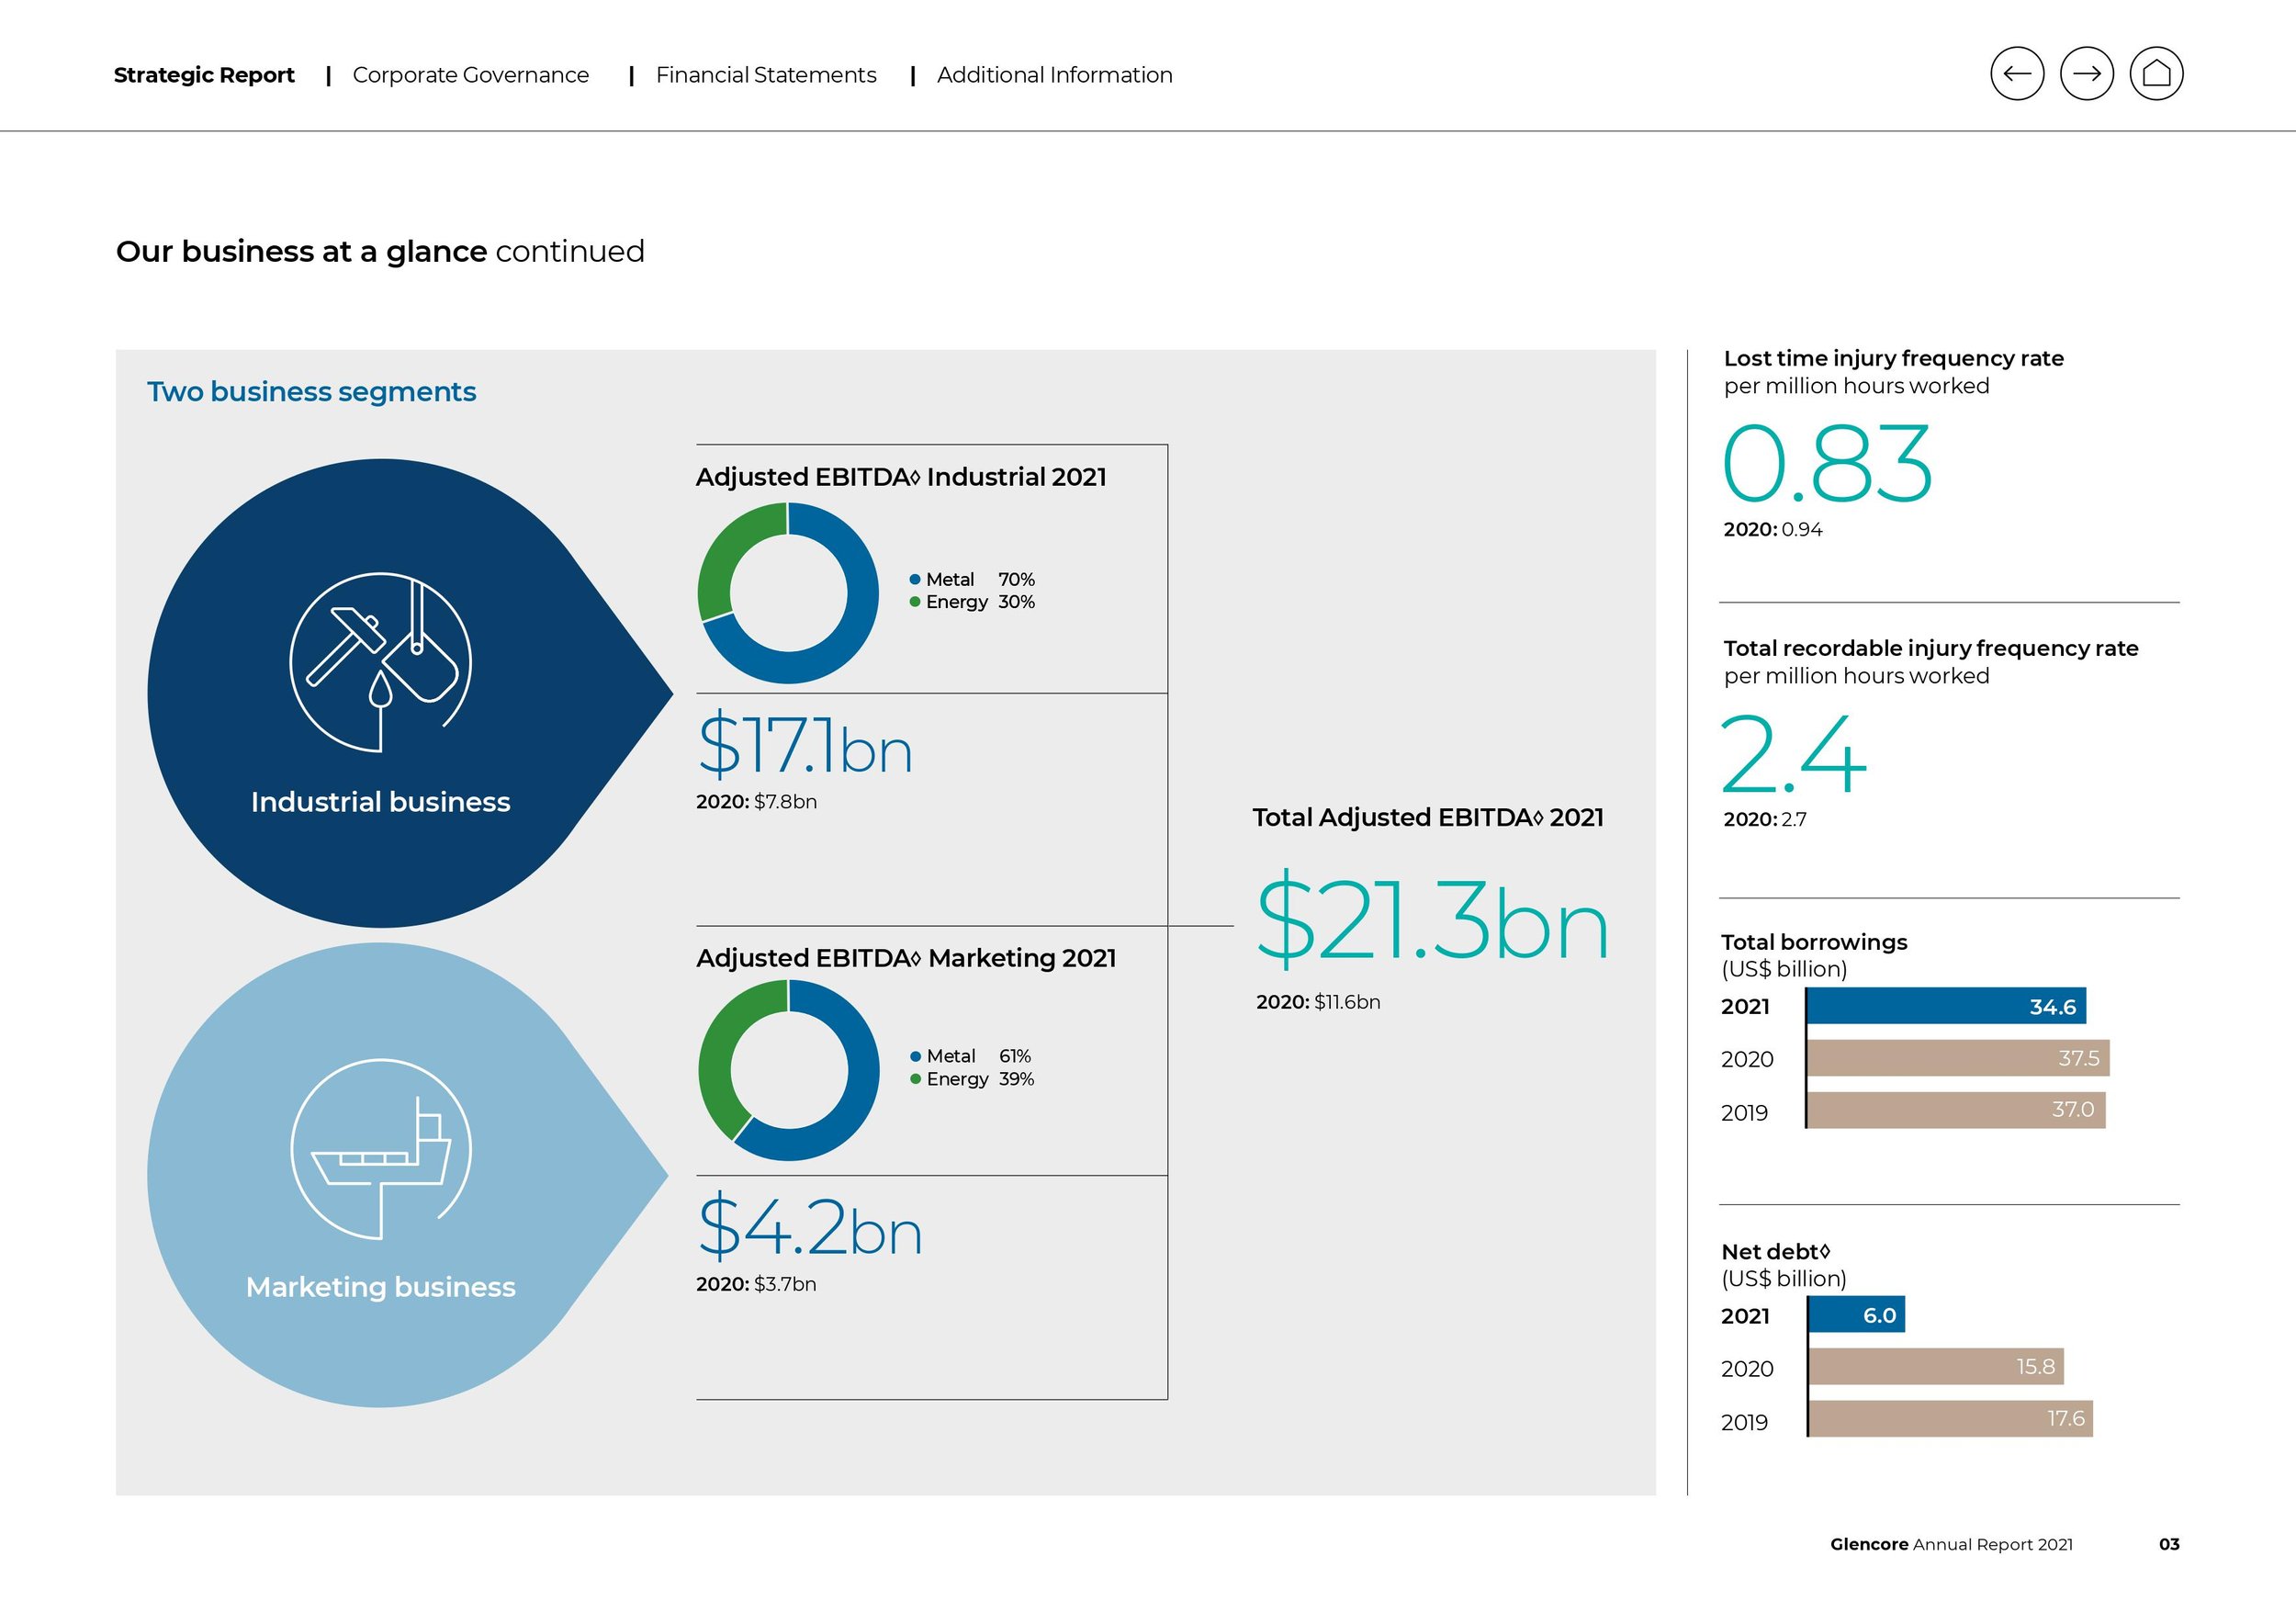Click the 2021 Total borrowings 34.6 bar
Image resolution: width=2296 pixels, height=1624 pixels.
pyautogui.click(x=1945, y=1006)
